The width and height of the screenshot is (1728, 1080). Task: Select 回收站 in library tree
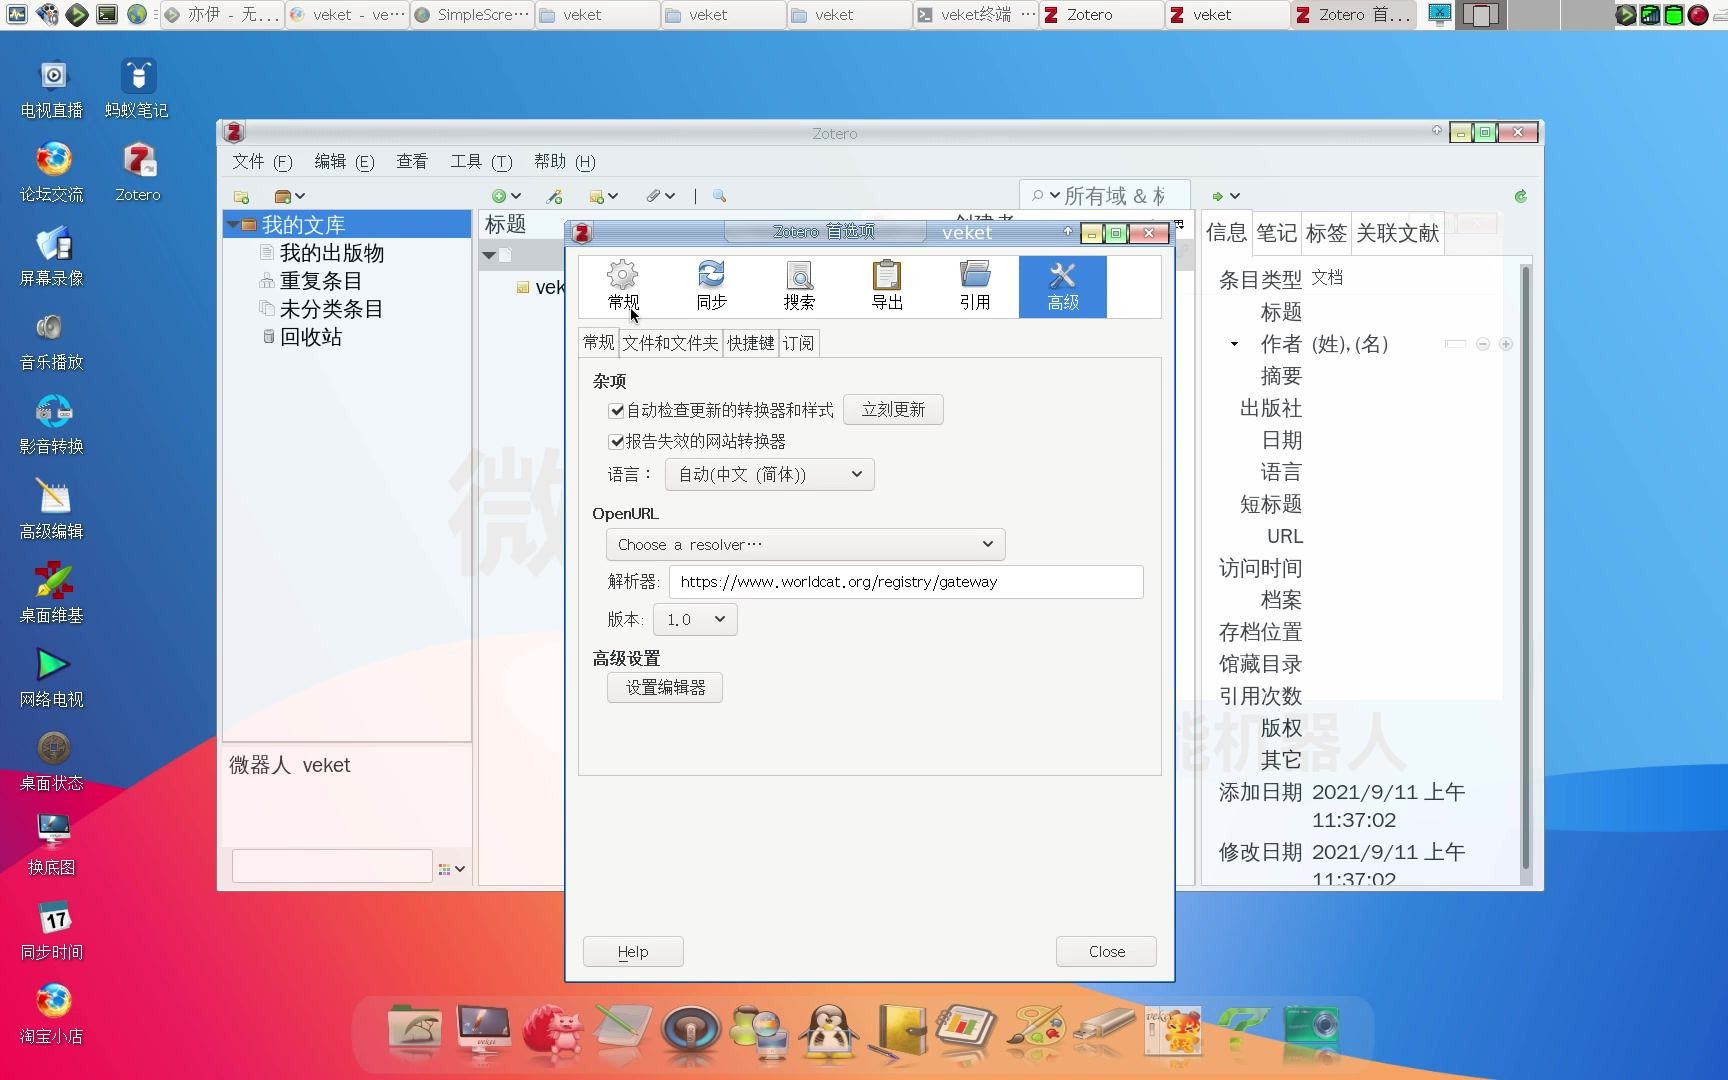click(x=310, y=337)
